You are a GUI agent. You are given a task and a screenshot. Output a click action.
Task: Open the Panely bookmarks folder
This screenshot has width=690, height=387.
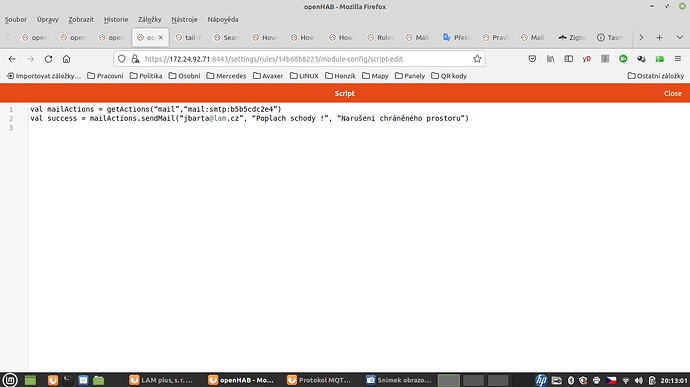pyautogui.click(x=410, y=76)
